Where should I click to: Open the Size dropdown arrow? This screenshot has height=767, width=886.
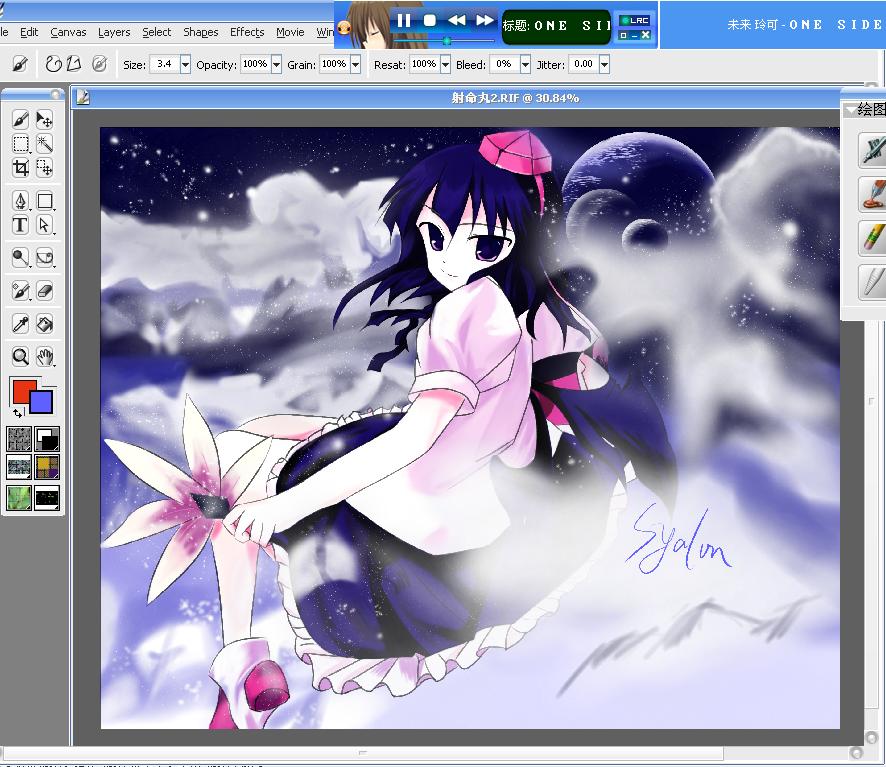185,64
